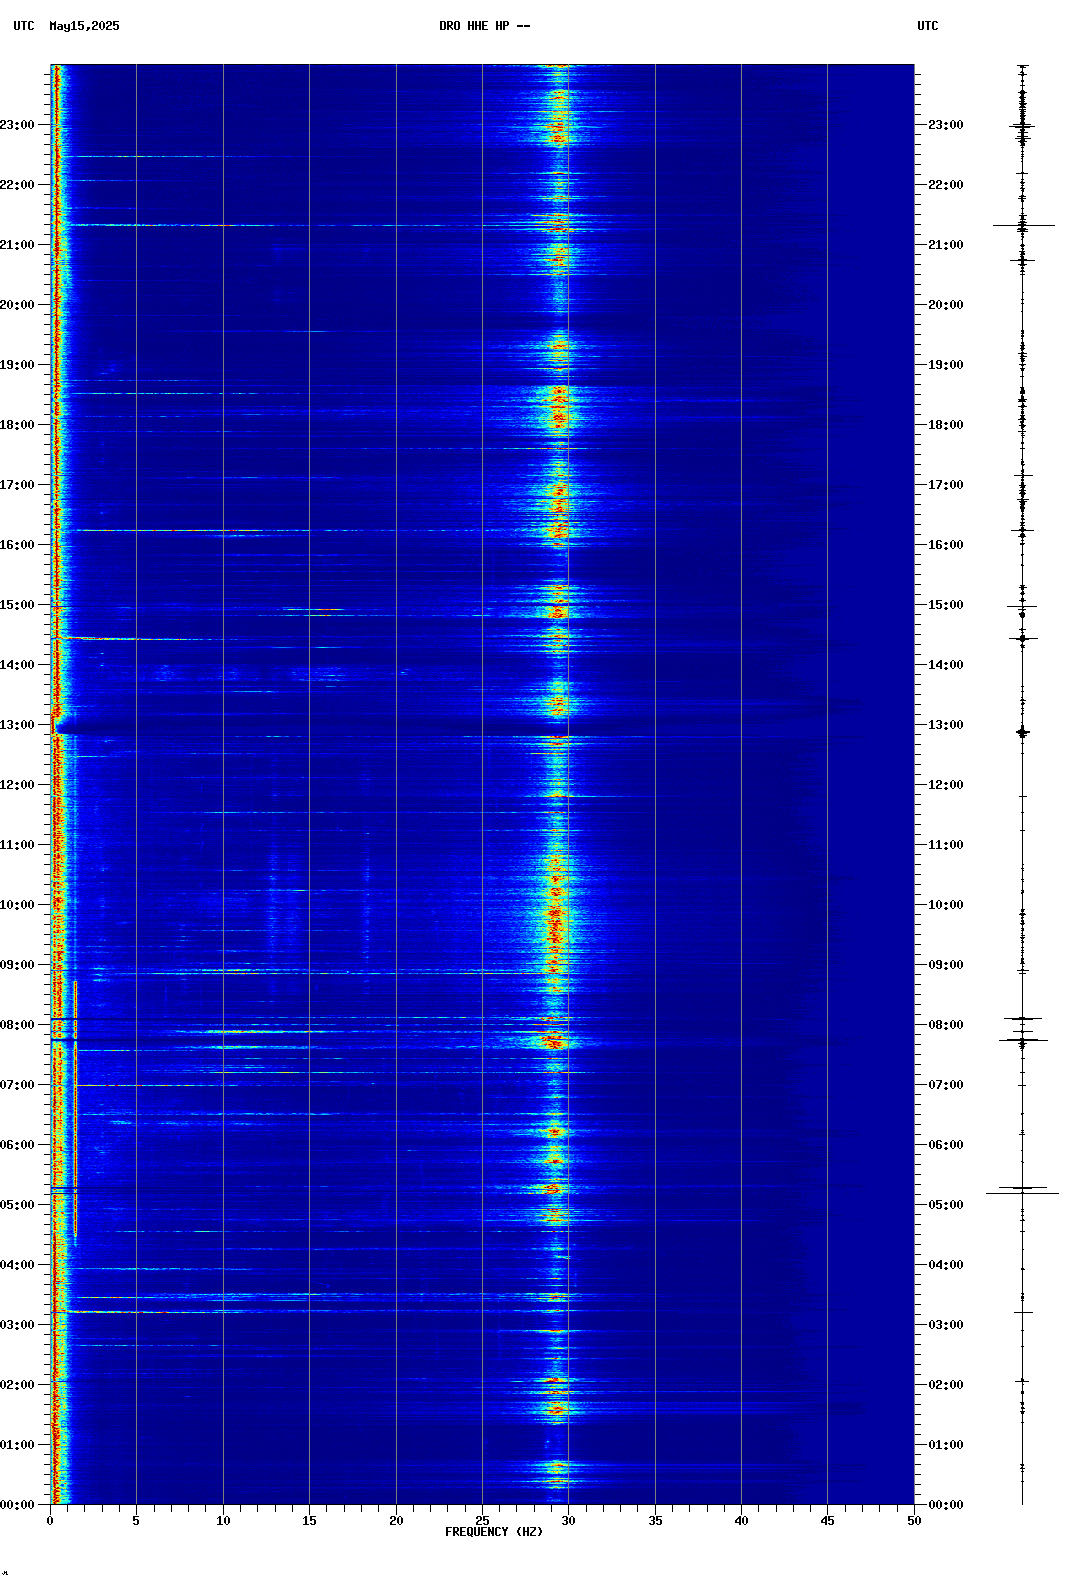Viewport: 1066px width, 1584px height.
Task: Select 03:00 on the left time axis
Action: [17, 1325]
